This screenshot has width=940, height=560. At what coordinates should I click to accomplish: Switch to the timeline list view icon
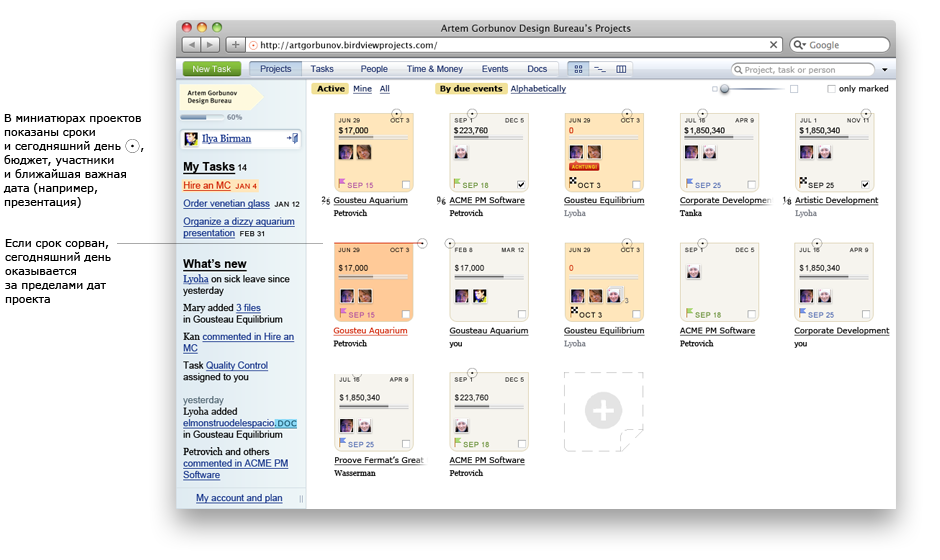coord(600,69)
